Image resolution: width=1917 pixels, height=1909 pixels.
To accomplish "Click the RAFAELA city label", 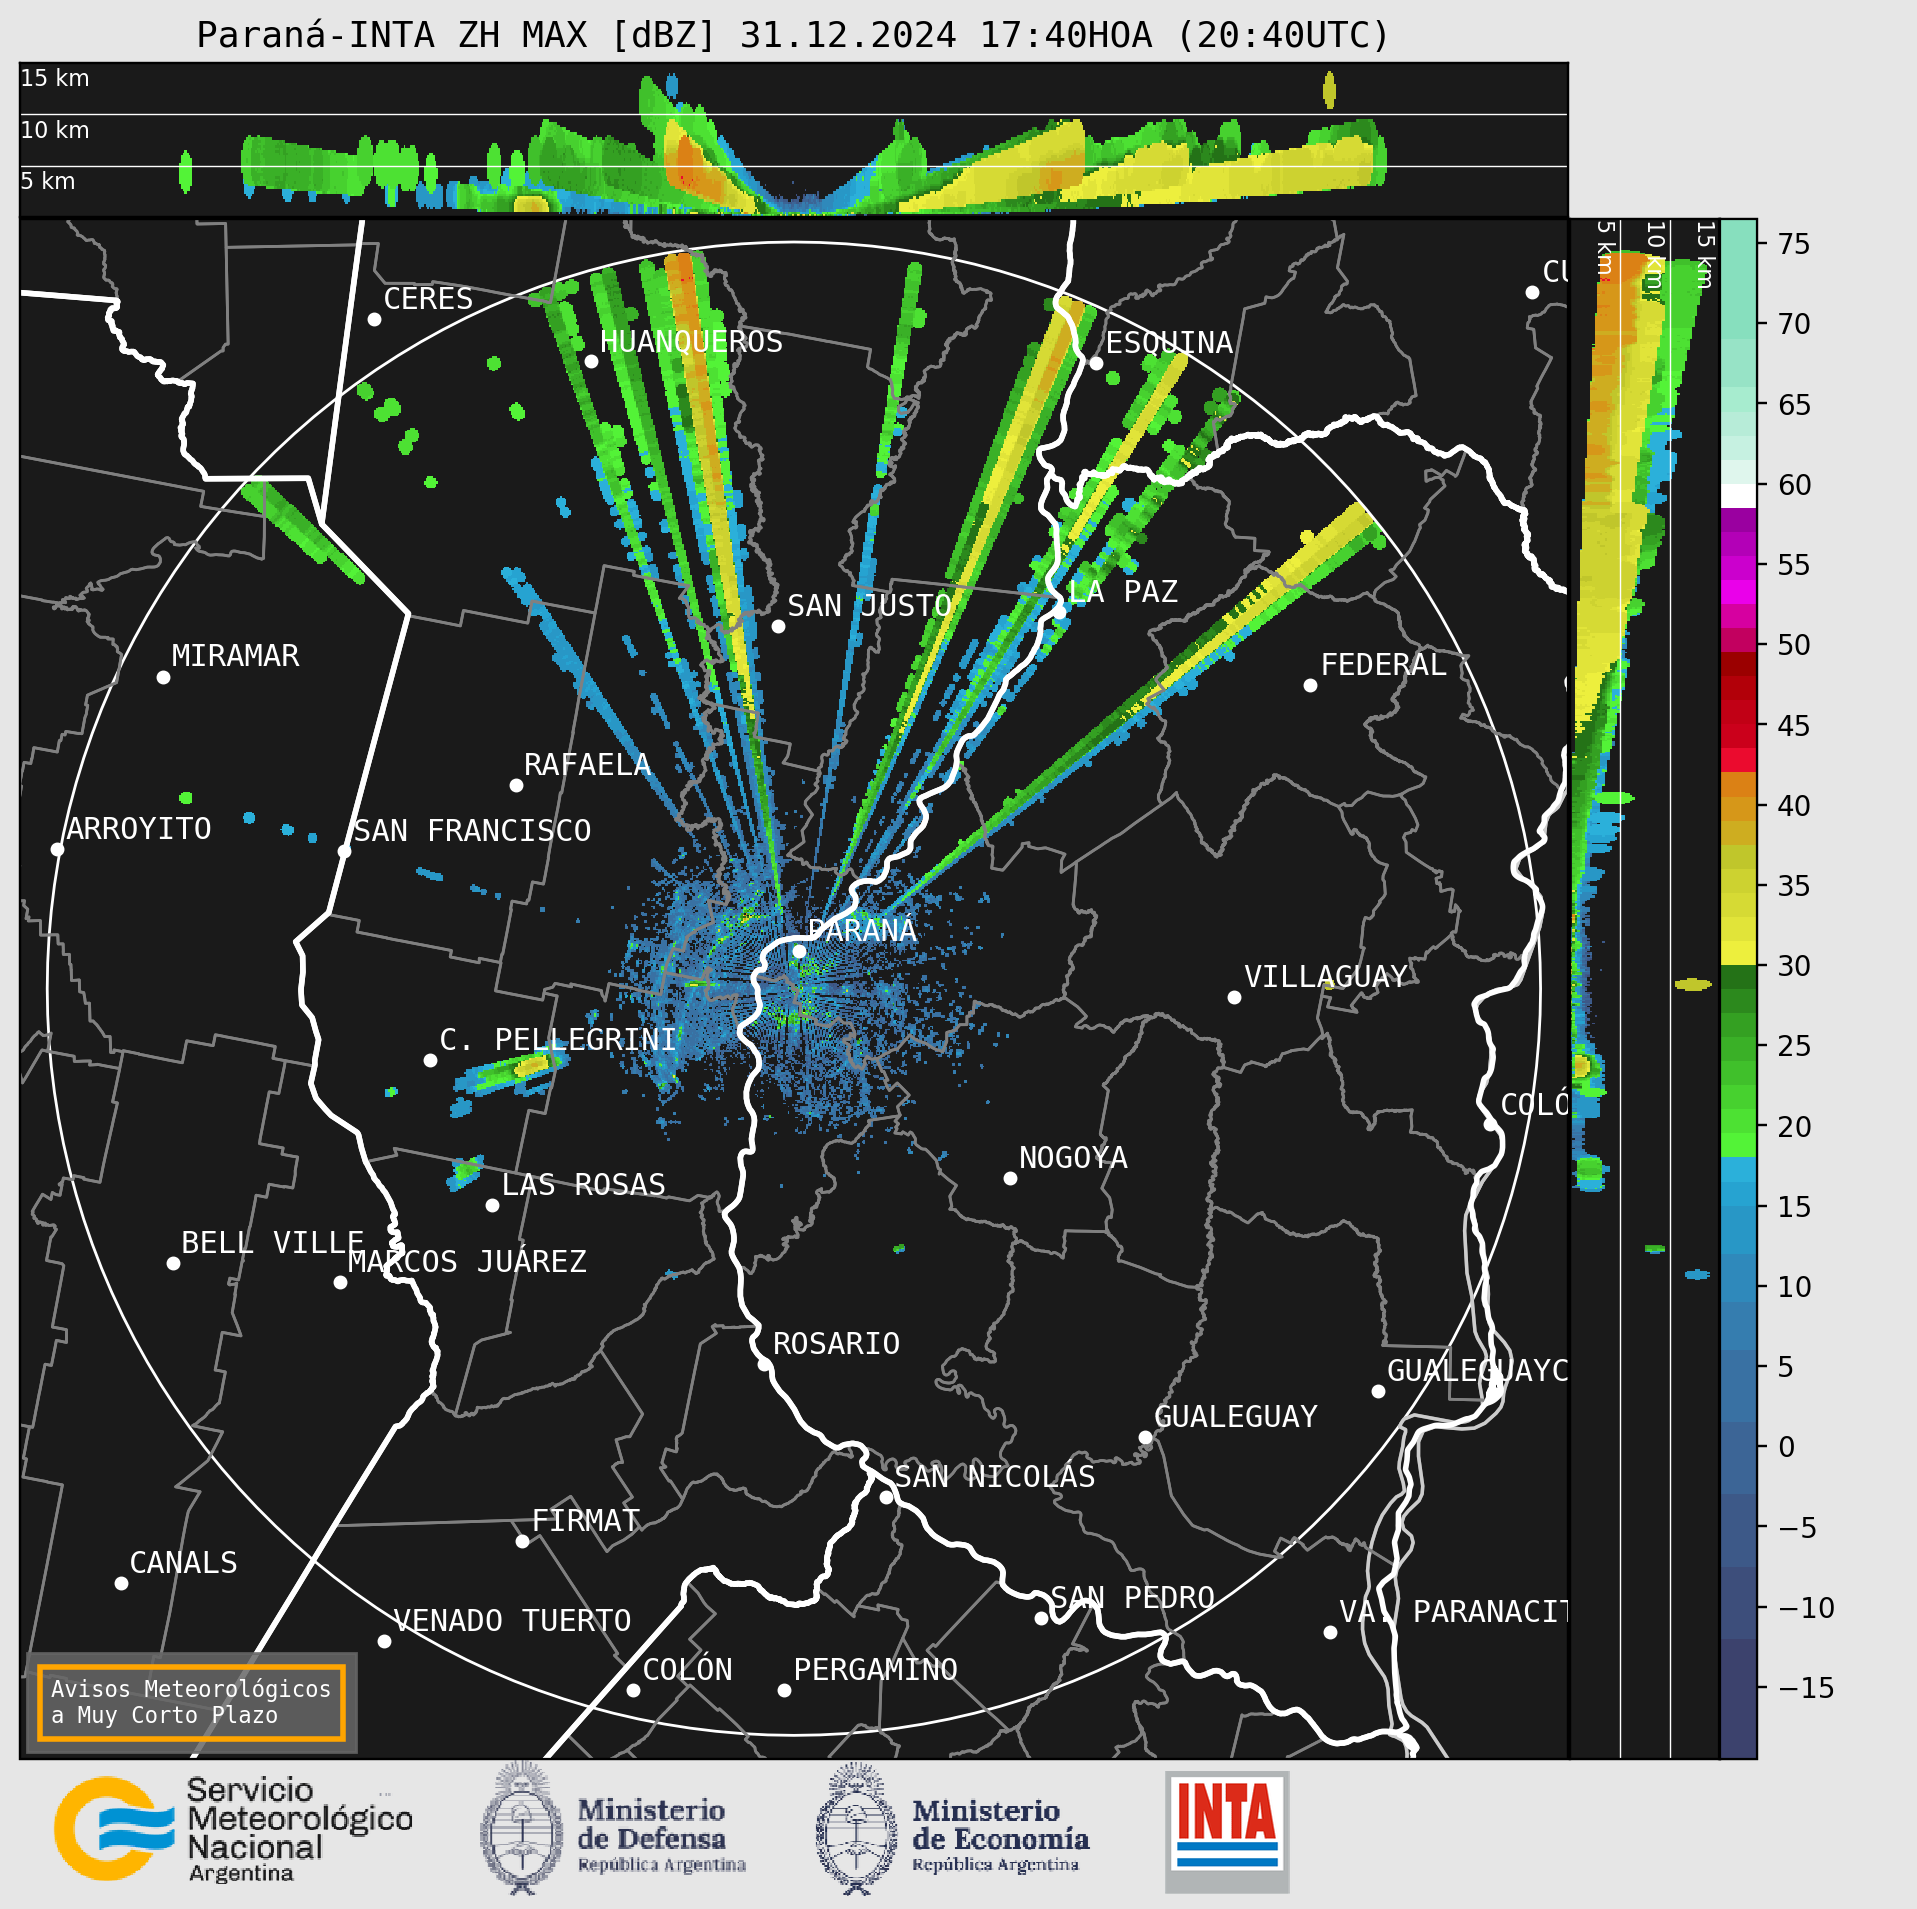I will (587, 764).
